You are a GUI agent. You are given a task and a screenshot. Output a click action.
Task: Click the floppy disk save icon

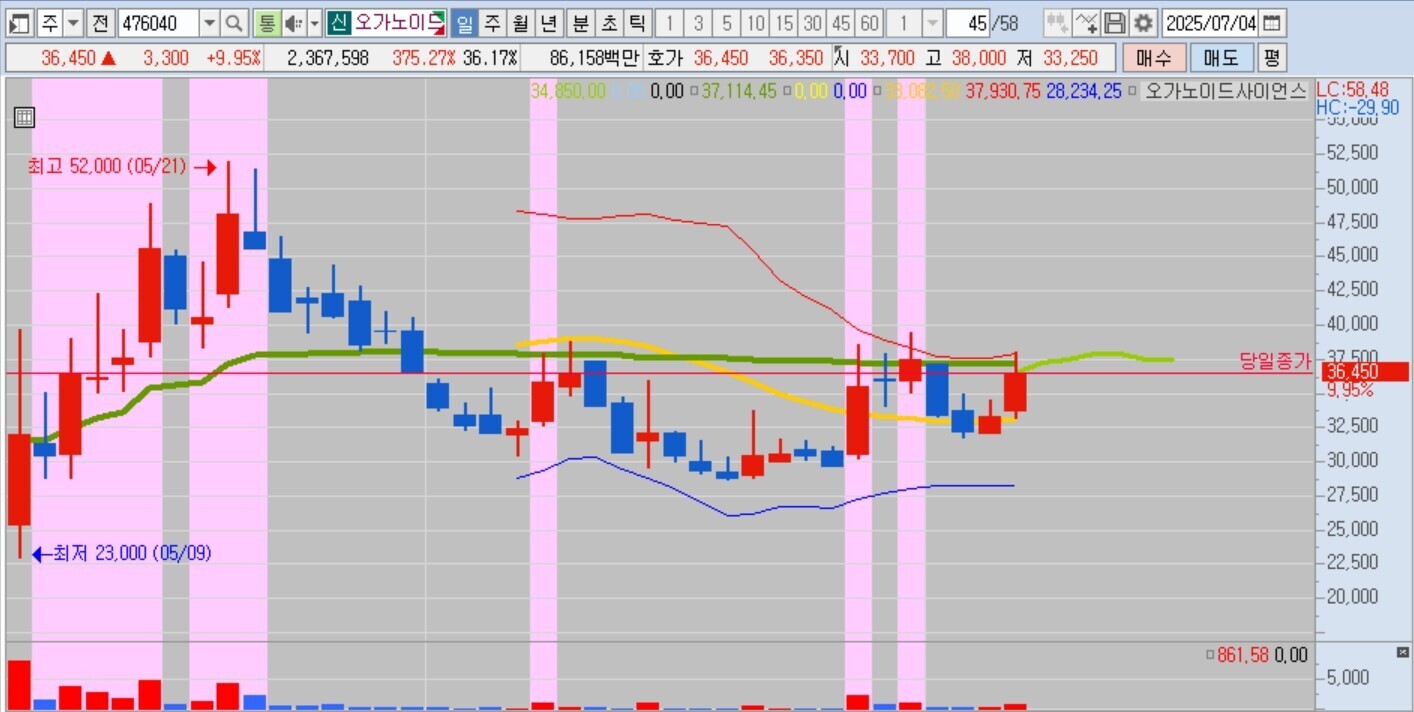click(1115, 23)
